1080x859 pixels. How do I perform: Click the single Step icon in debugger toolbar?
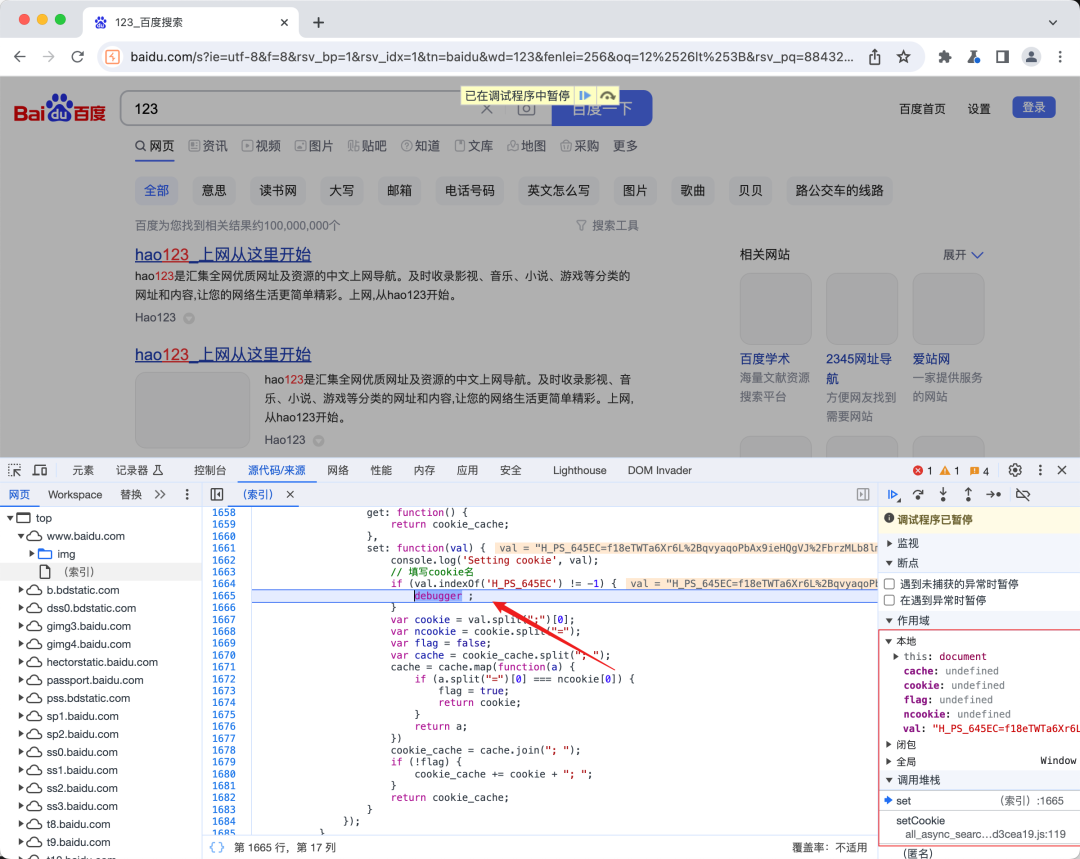coord(993,495)
